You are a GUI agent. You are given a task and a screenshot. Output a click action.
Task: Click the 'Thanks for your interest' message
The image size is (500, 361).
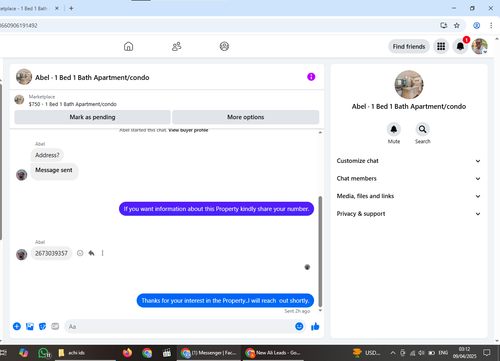(x=225, y=300)
